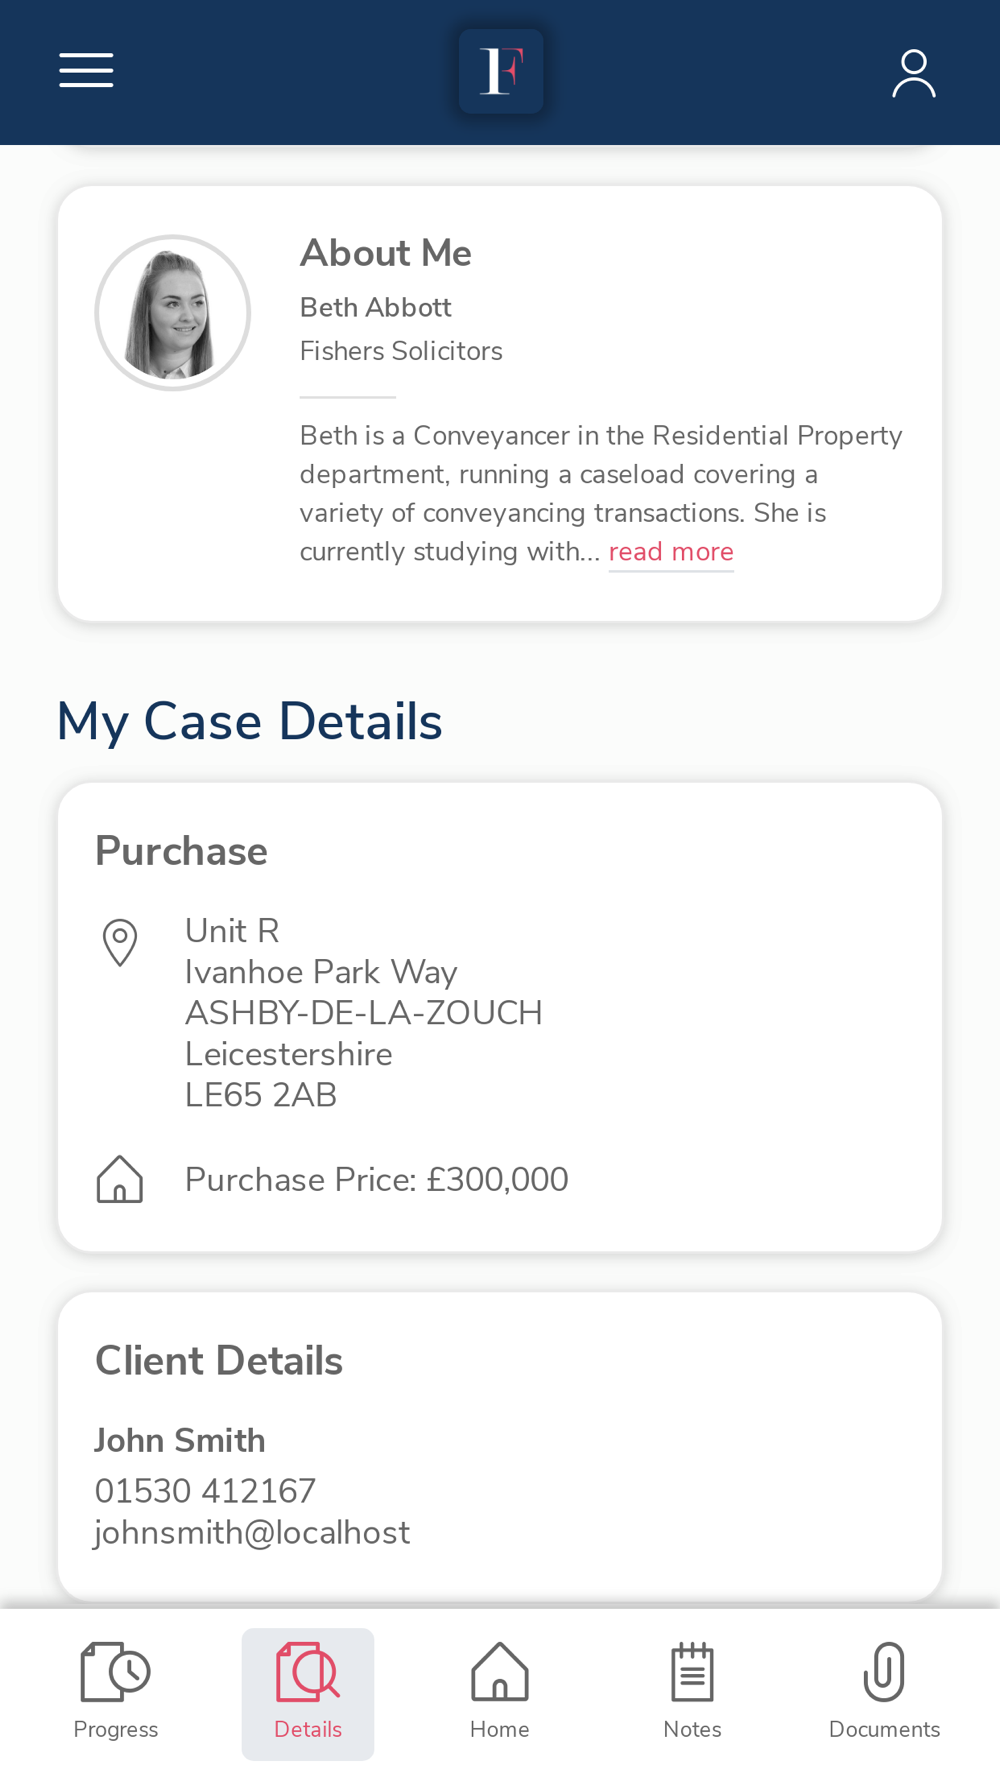Image resolution: width=1000 pixels, height=1778 pixels.
Task: Click the location pin icon
Action: pyautogui.click(x=120, y=942)
